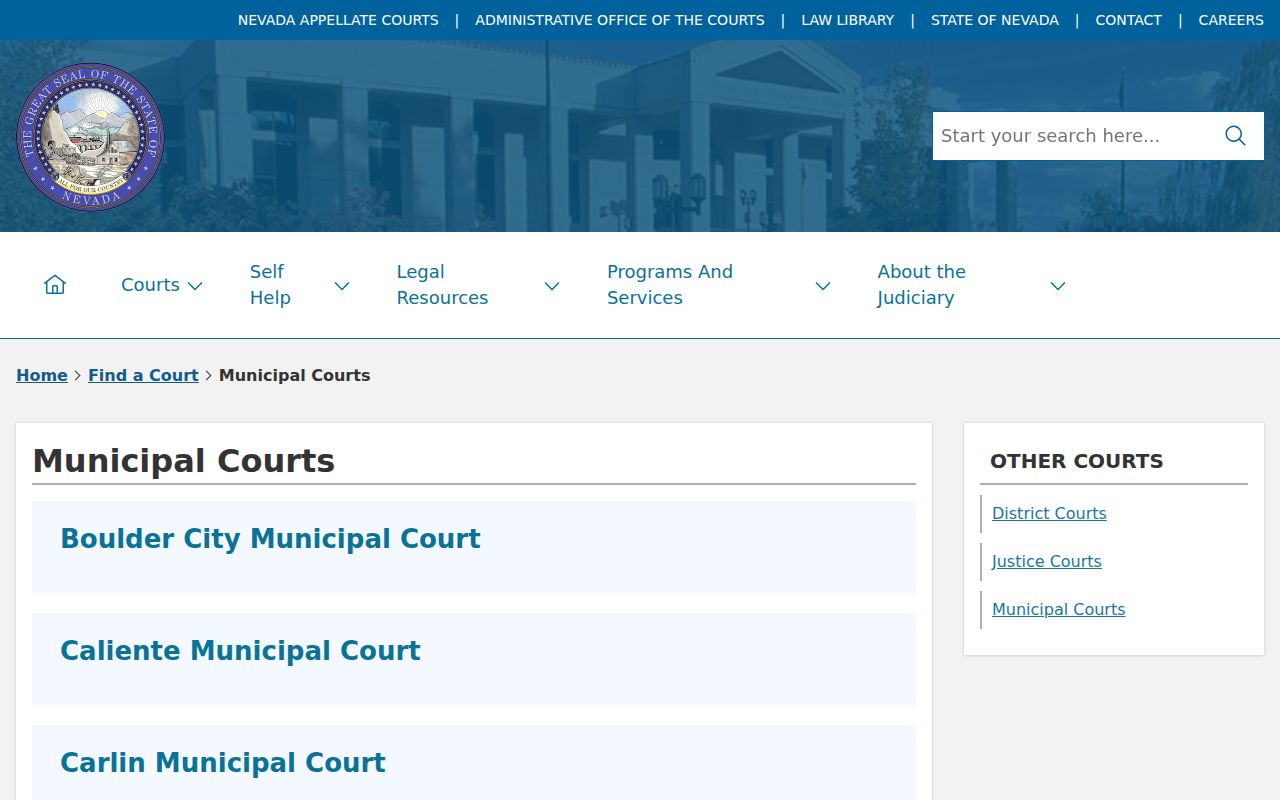Open the Law Library link
The width and height of the screenshot is (1280, 800).
pyautogui.click(x=848, y=20)
